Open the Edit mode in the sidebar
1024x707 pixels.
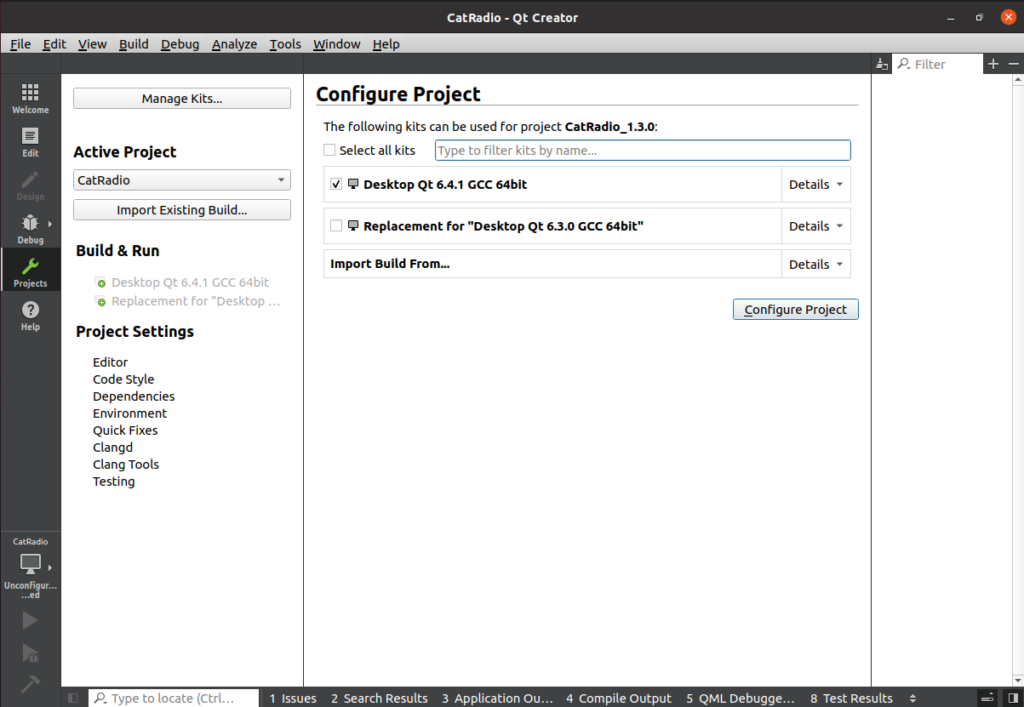click(x=30, y=142)
